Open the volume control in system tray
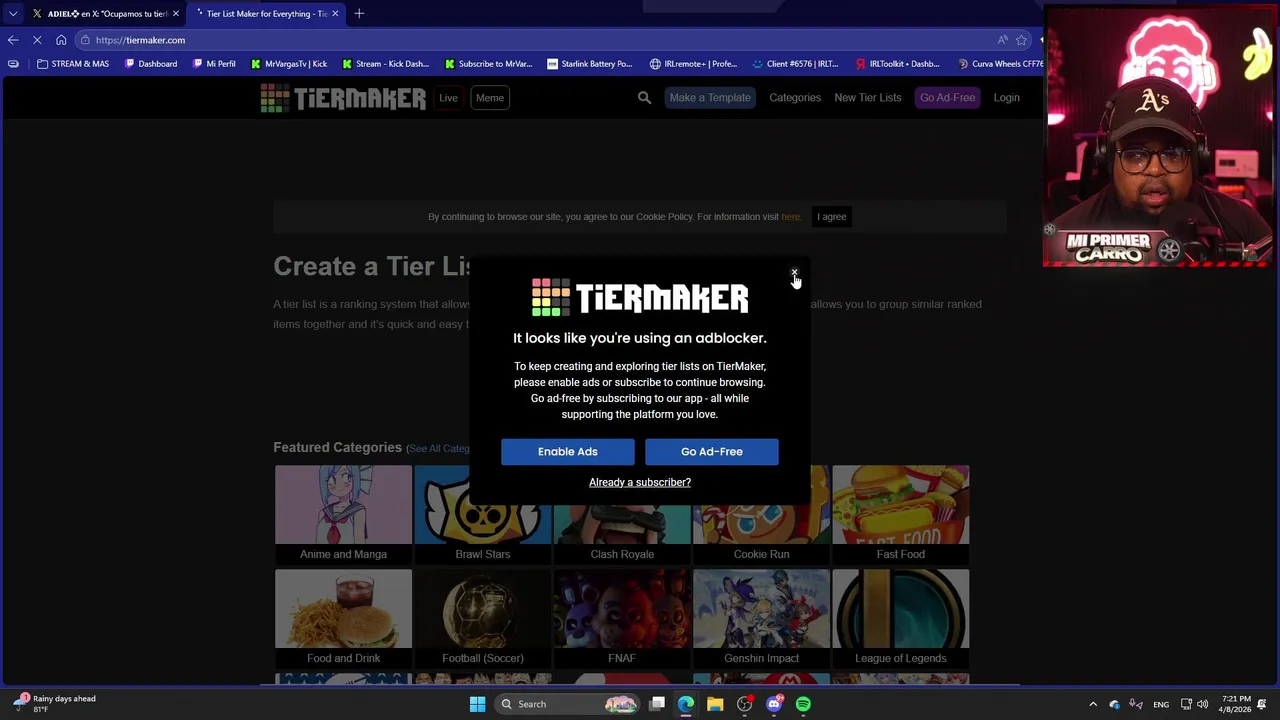This screenshot has height=720, width=1280. tap(1202, 704)
